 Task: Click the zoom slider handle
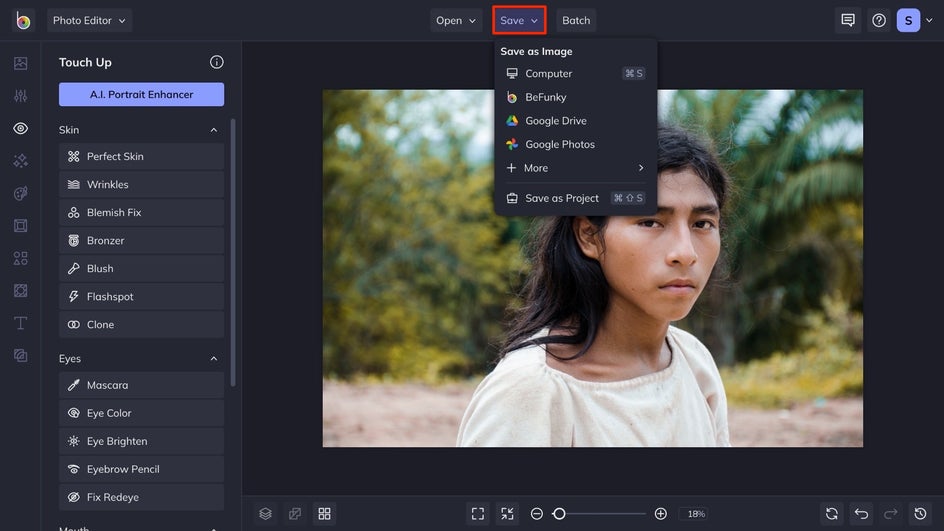[x=559, y=513]
